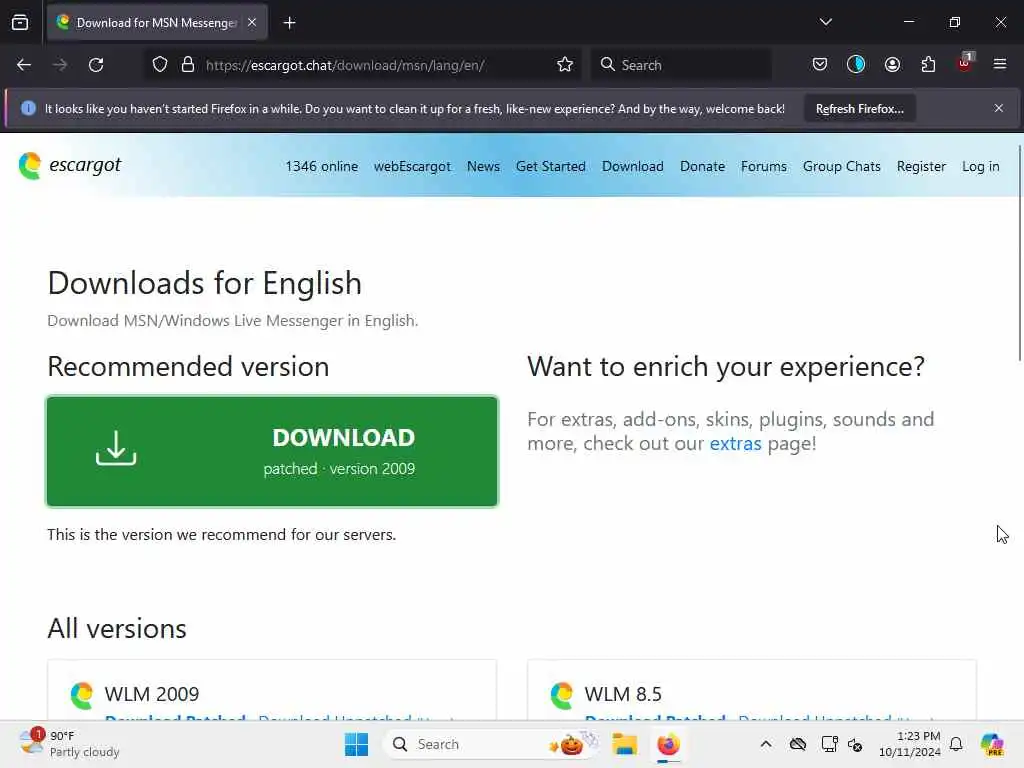Open File Explorer from taskbar

coord(624,744)
